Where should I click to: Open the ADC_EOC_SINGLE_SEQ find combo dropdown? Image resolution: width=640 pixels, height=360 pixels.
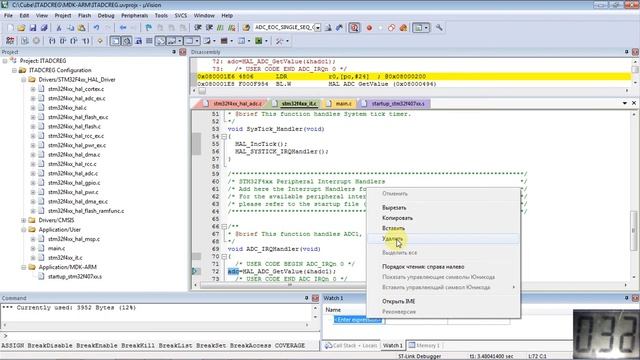tap(318, 28)
